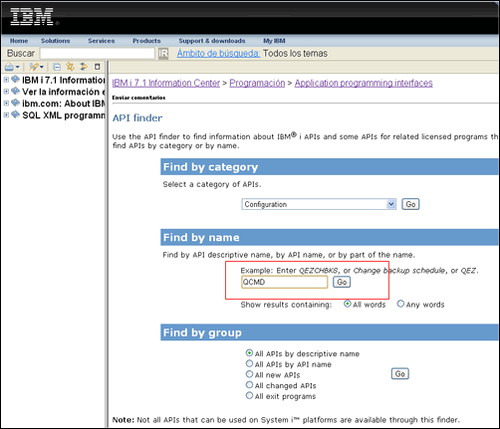
Task: Expand the ibm.com: About IBM tree node
Action: point(6,103)
